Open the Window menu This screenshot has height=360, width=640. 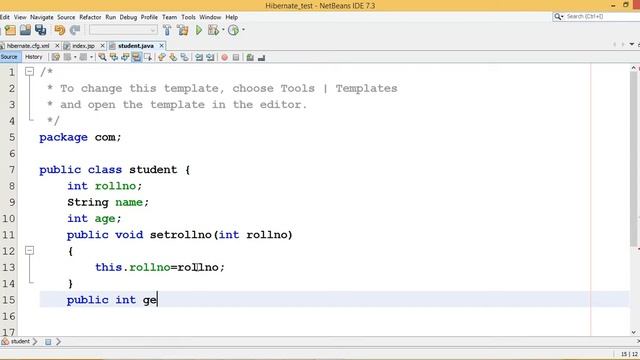(210, 17)
